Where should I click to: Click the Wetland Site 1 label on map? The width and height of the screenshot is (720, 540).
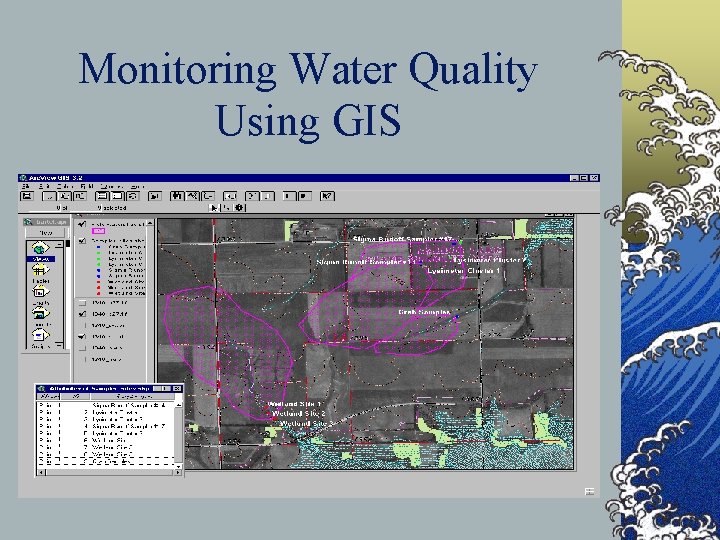(x=294, y=404)
